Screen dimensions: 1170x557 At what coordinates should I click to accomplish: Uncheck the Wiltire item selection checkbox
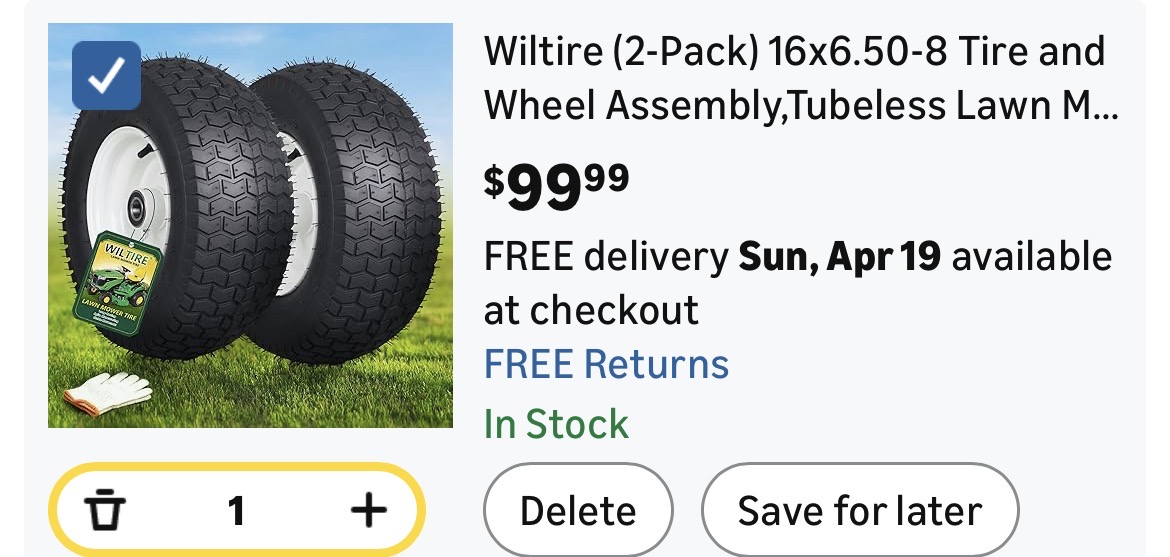tap(107, 75)
